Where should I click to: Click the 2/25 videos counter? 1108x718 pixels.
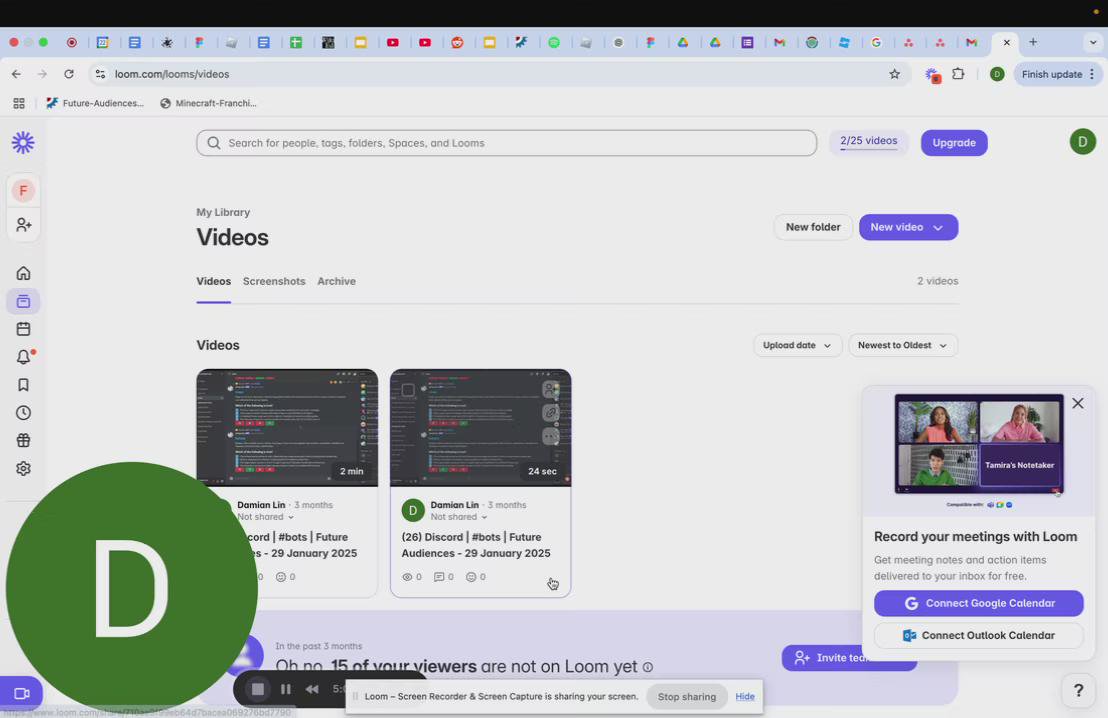[868, 141]
